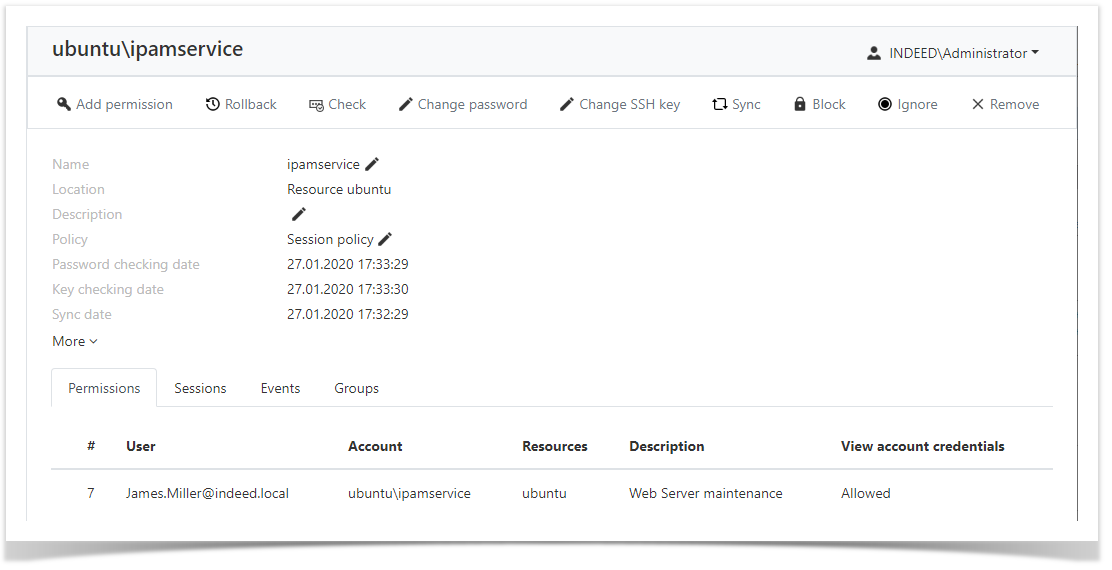Click the Rollback history icon
The image size is (1112, 570).
213,104
